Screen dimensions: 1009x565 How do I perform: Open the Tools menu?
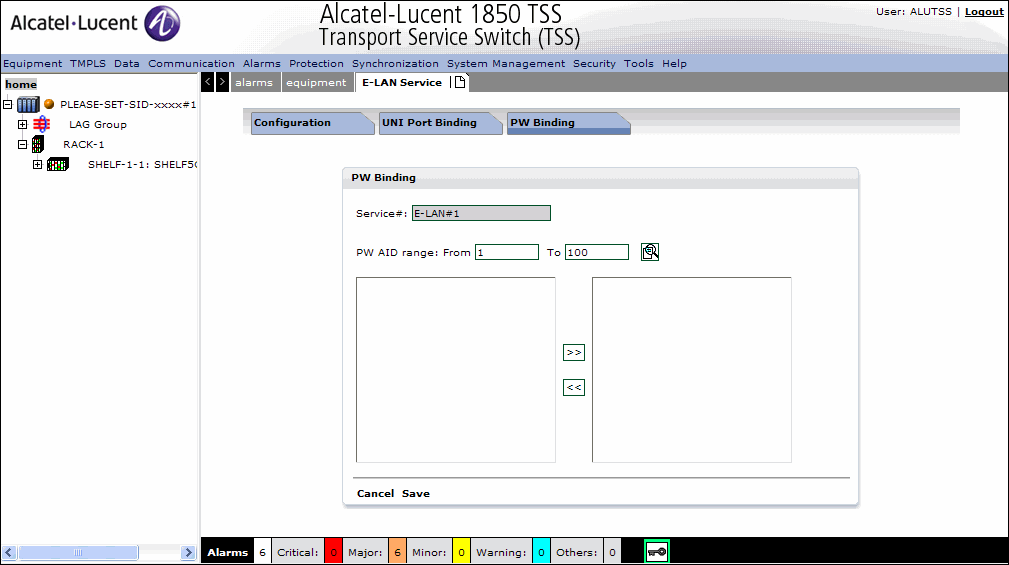pos(638,63)
